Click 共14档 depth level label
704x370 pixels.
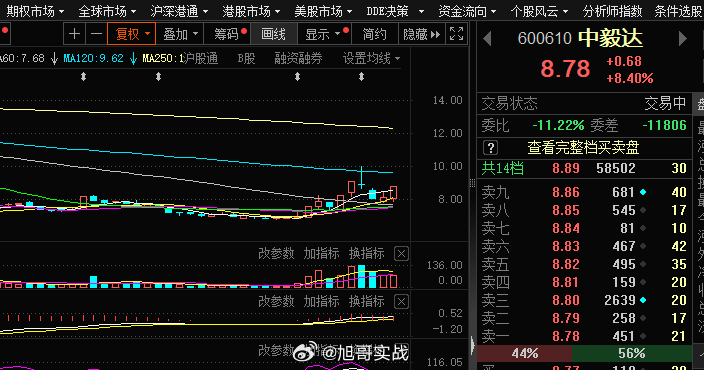pyautogui.click(x=502, y=168)
